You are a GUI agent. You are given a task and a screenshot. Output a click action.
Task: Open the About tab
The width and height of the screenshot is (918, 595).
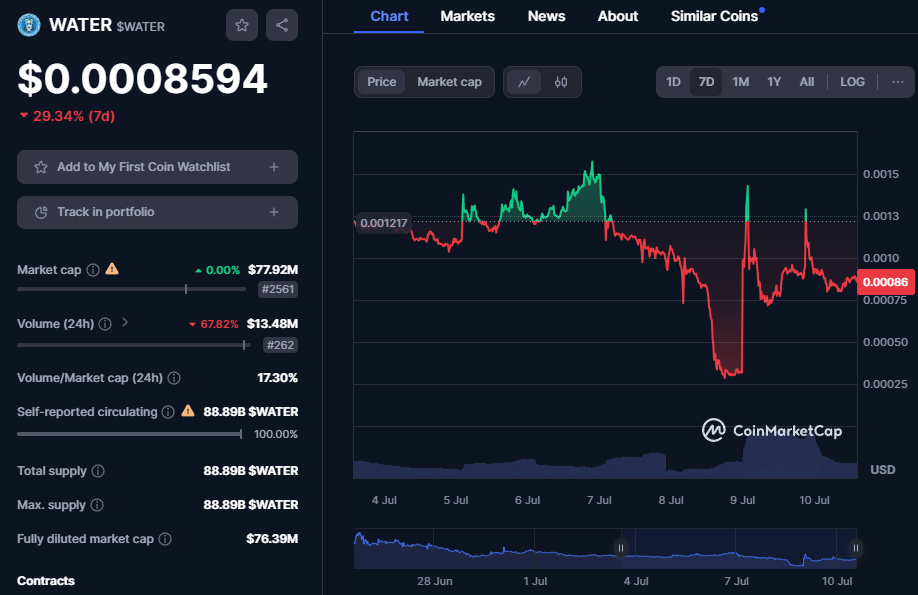pyautogui.click(x=618, y=16)
